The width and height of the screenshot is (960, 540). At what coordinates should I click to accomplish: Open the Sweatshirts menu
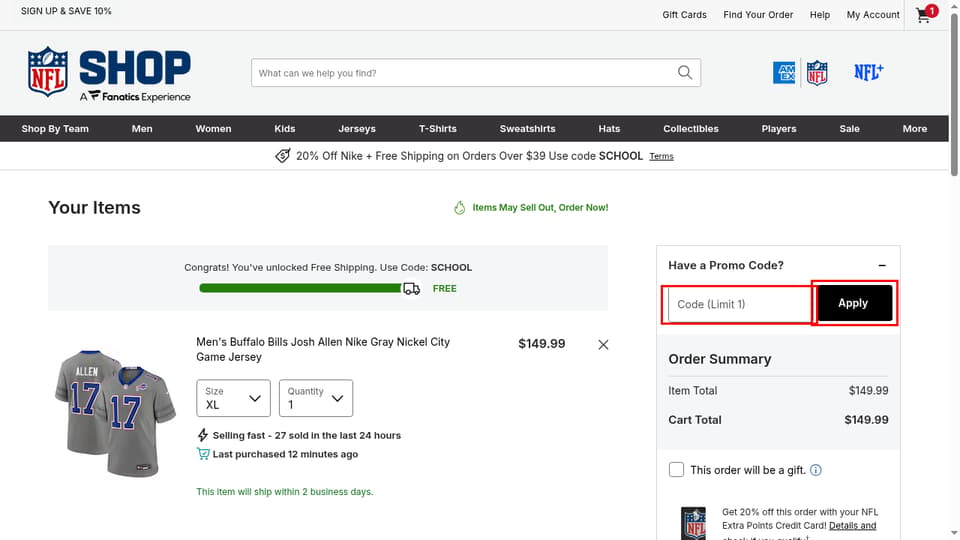[527, 129]
